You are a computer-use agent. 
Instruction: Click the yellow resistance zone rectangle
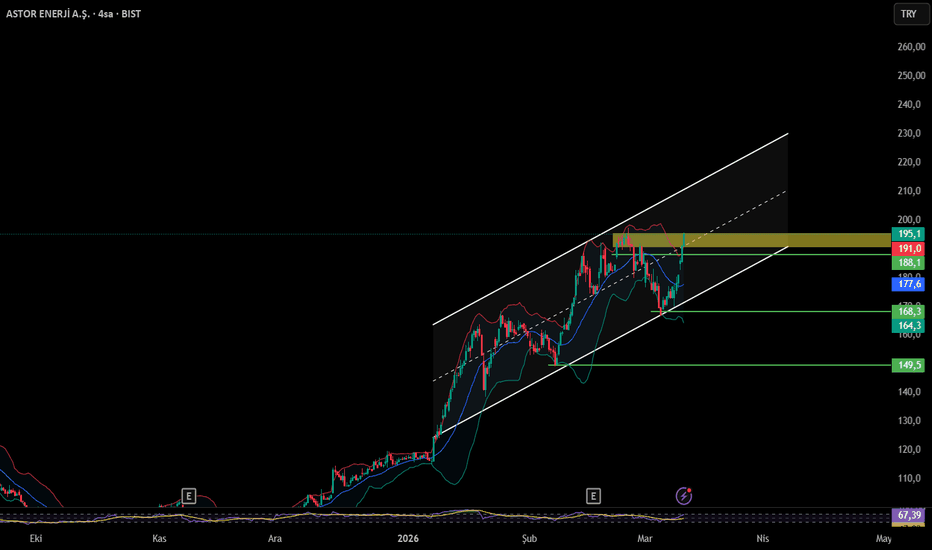752,240
